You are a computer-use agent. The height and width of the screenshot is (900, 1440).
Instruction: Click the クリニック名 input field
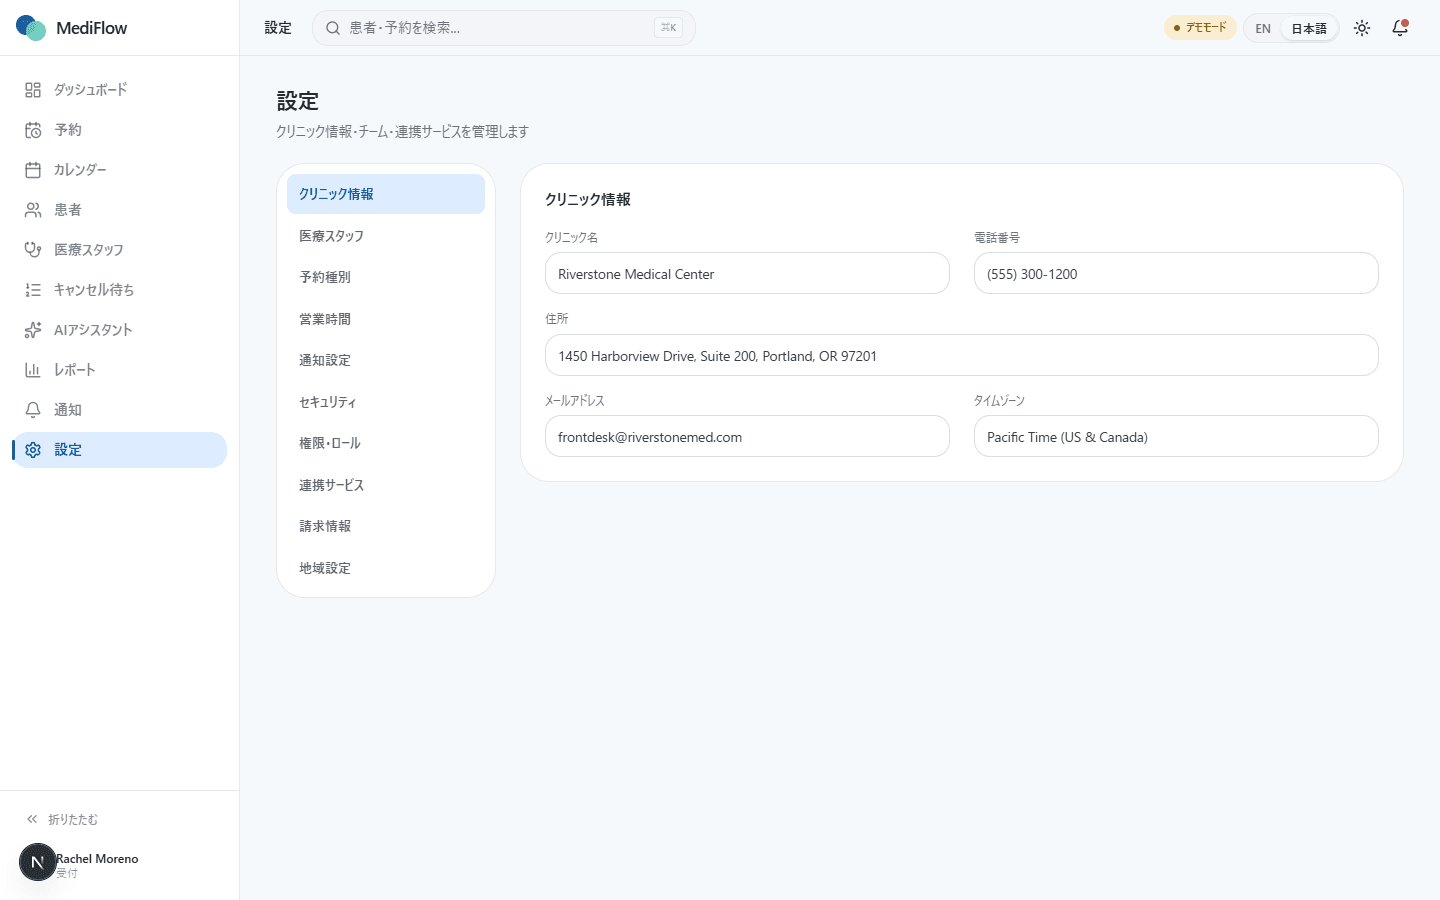(x=747, y=273)
